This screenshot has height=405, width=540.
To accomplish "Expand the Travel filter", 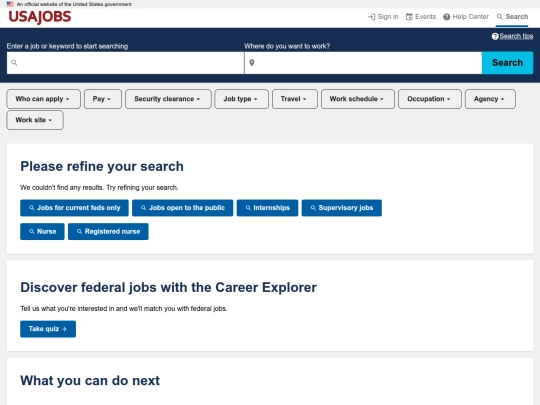I will click(294, 99).
